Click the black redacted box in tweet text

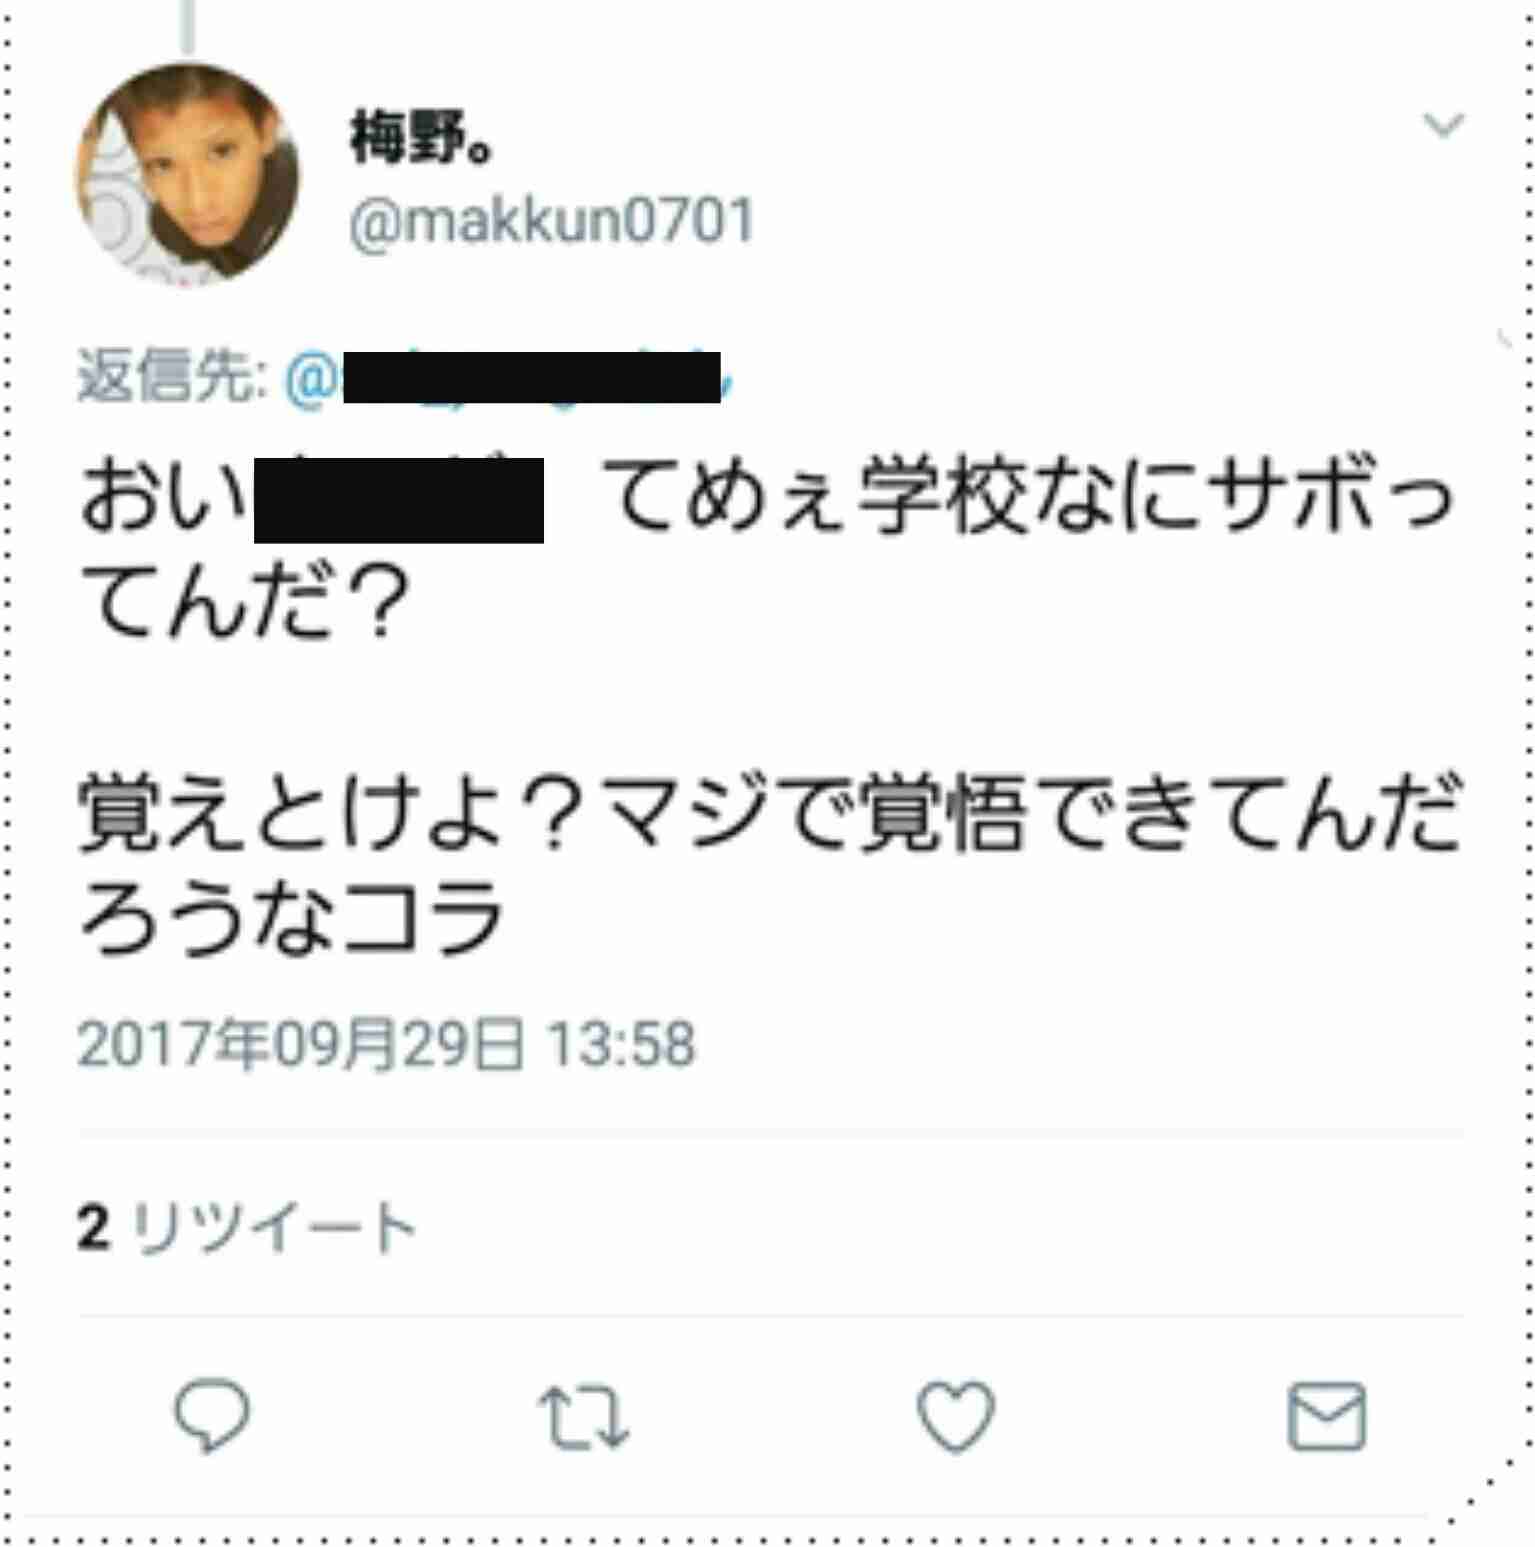[x=399, y=500]
